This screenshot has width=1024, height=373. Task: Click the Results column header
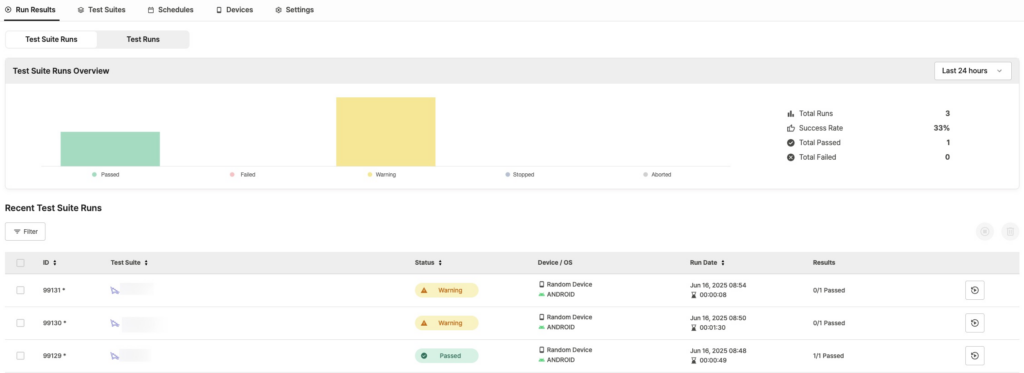point(824,263)
